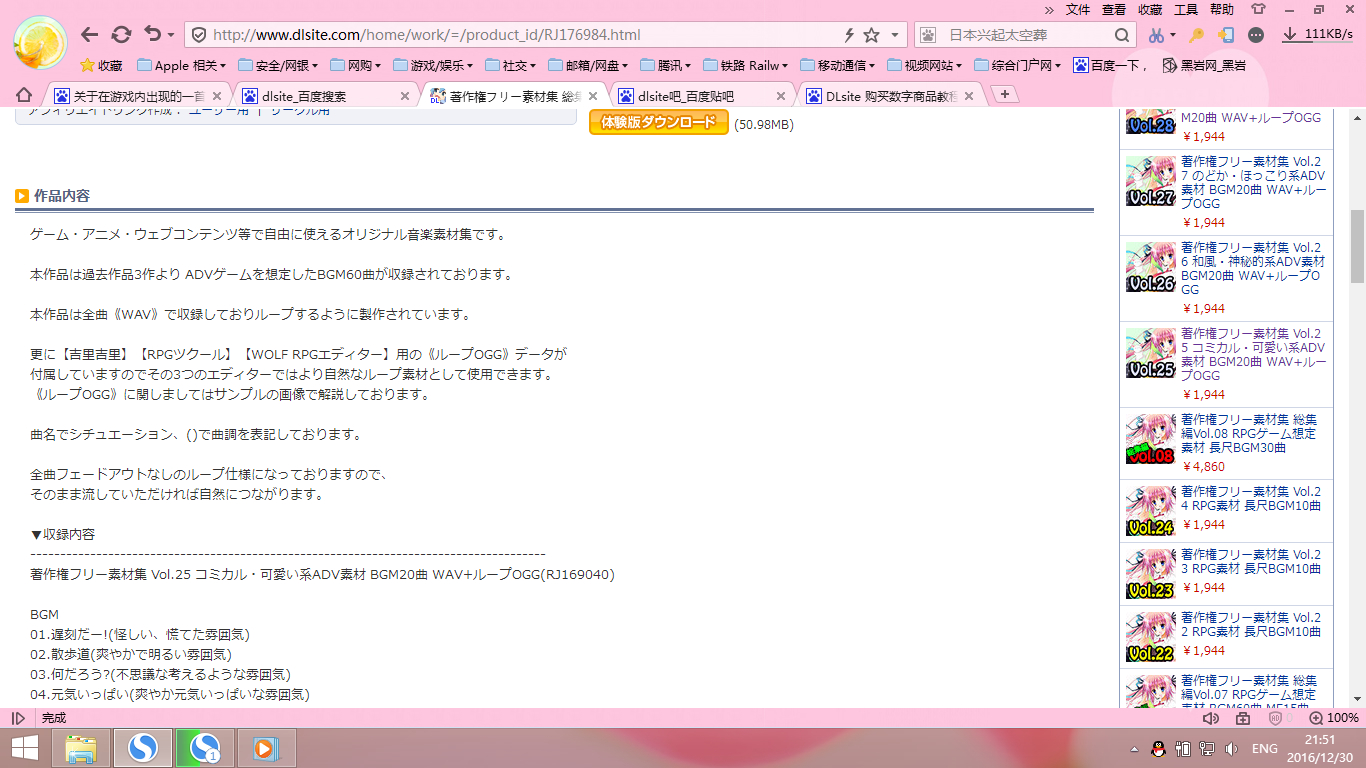Click the undo closed page arrow icon
This screenshot has height=768, width=1366.
coord(152,35)
